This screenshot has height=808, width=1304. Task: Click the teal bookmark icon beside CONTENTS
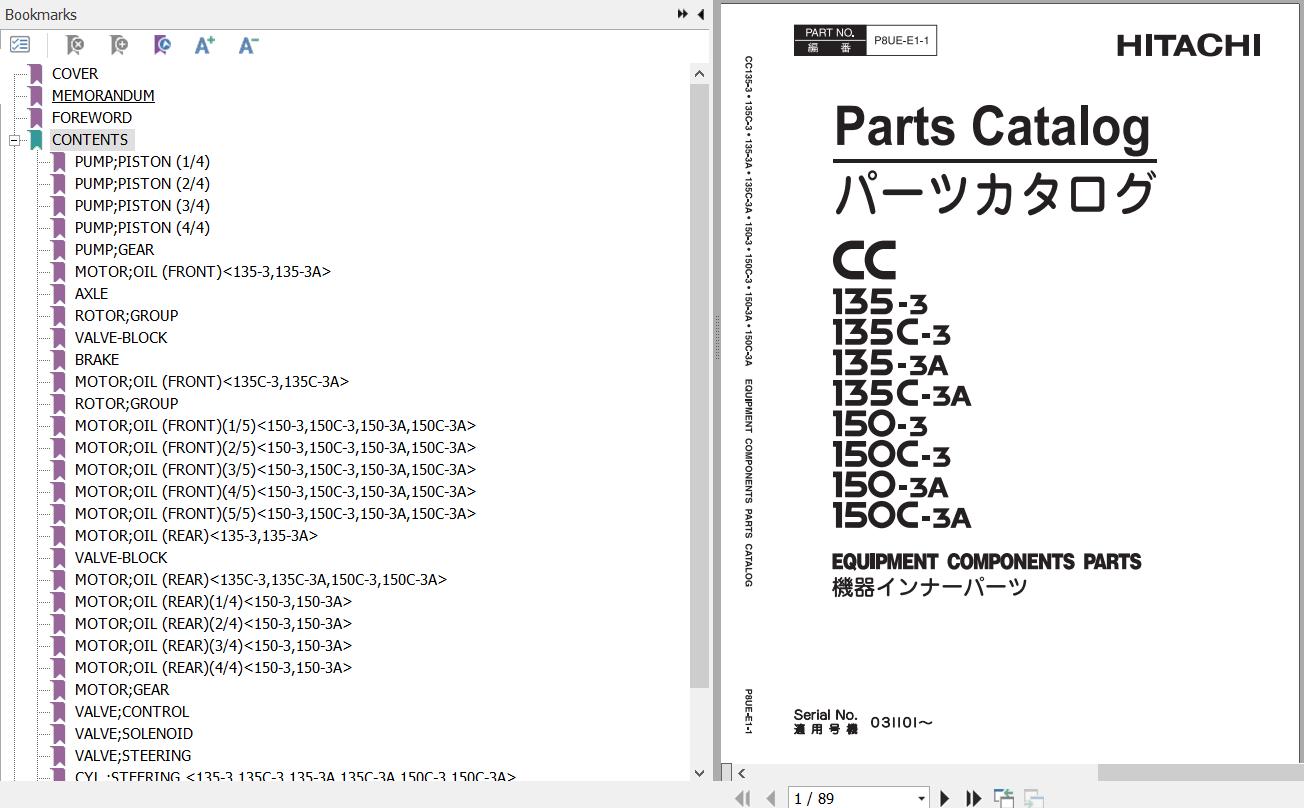coord(36,139)
